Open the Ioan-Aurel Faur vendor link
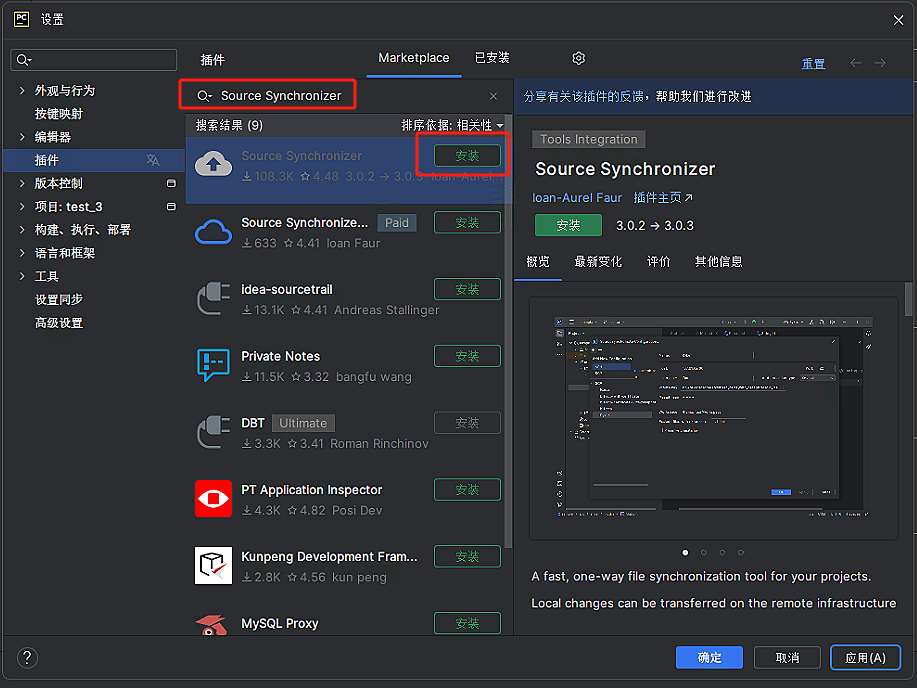This screenshot has width=917, height=688. pos(577,198)
